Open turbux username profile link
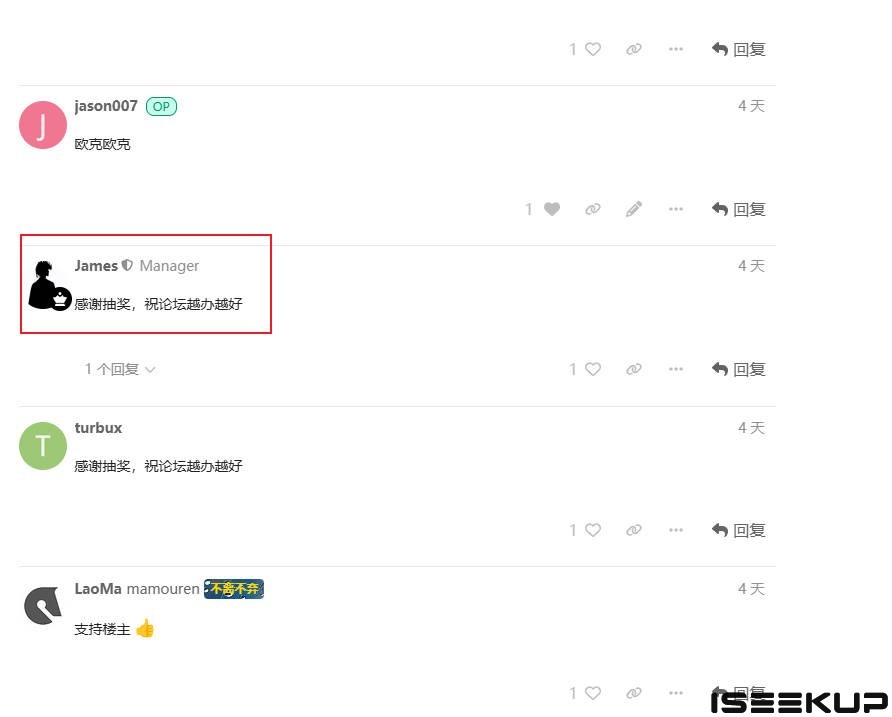The width and height of the screenshot is (892, 717). click(x=98, y=428)
